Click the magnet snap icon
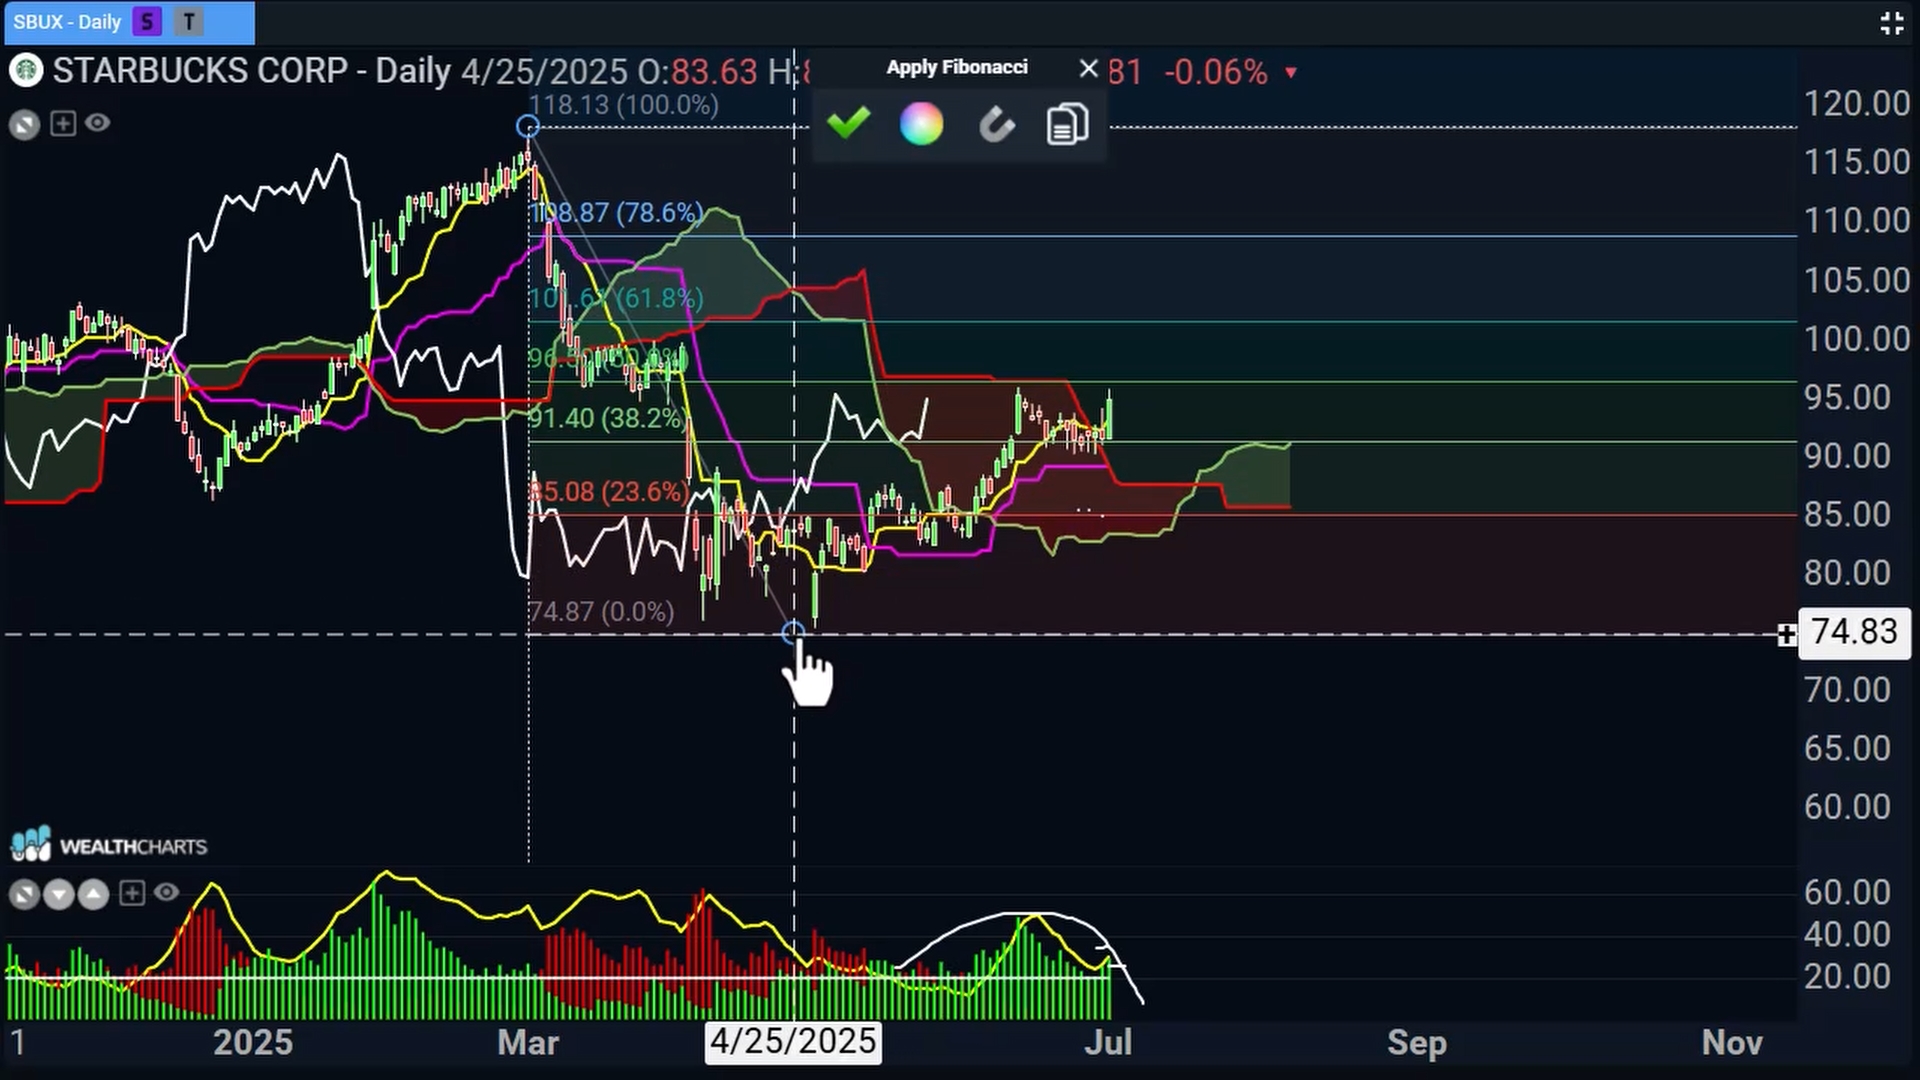Viewport: 1920px width, 1080px height. tap(996, 125)
